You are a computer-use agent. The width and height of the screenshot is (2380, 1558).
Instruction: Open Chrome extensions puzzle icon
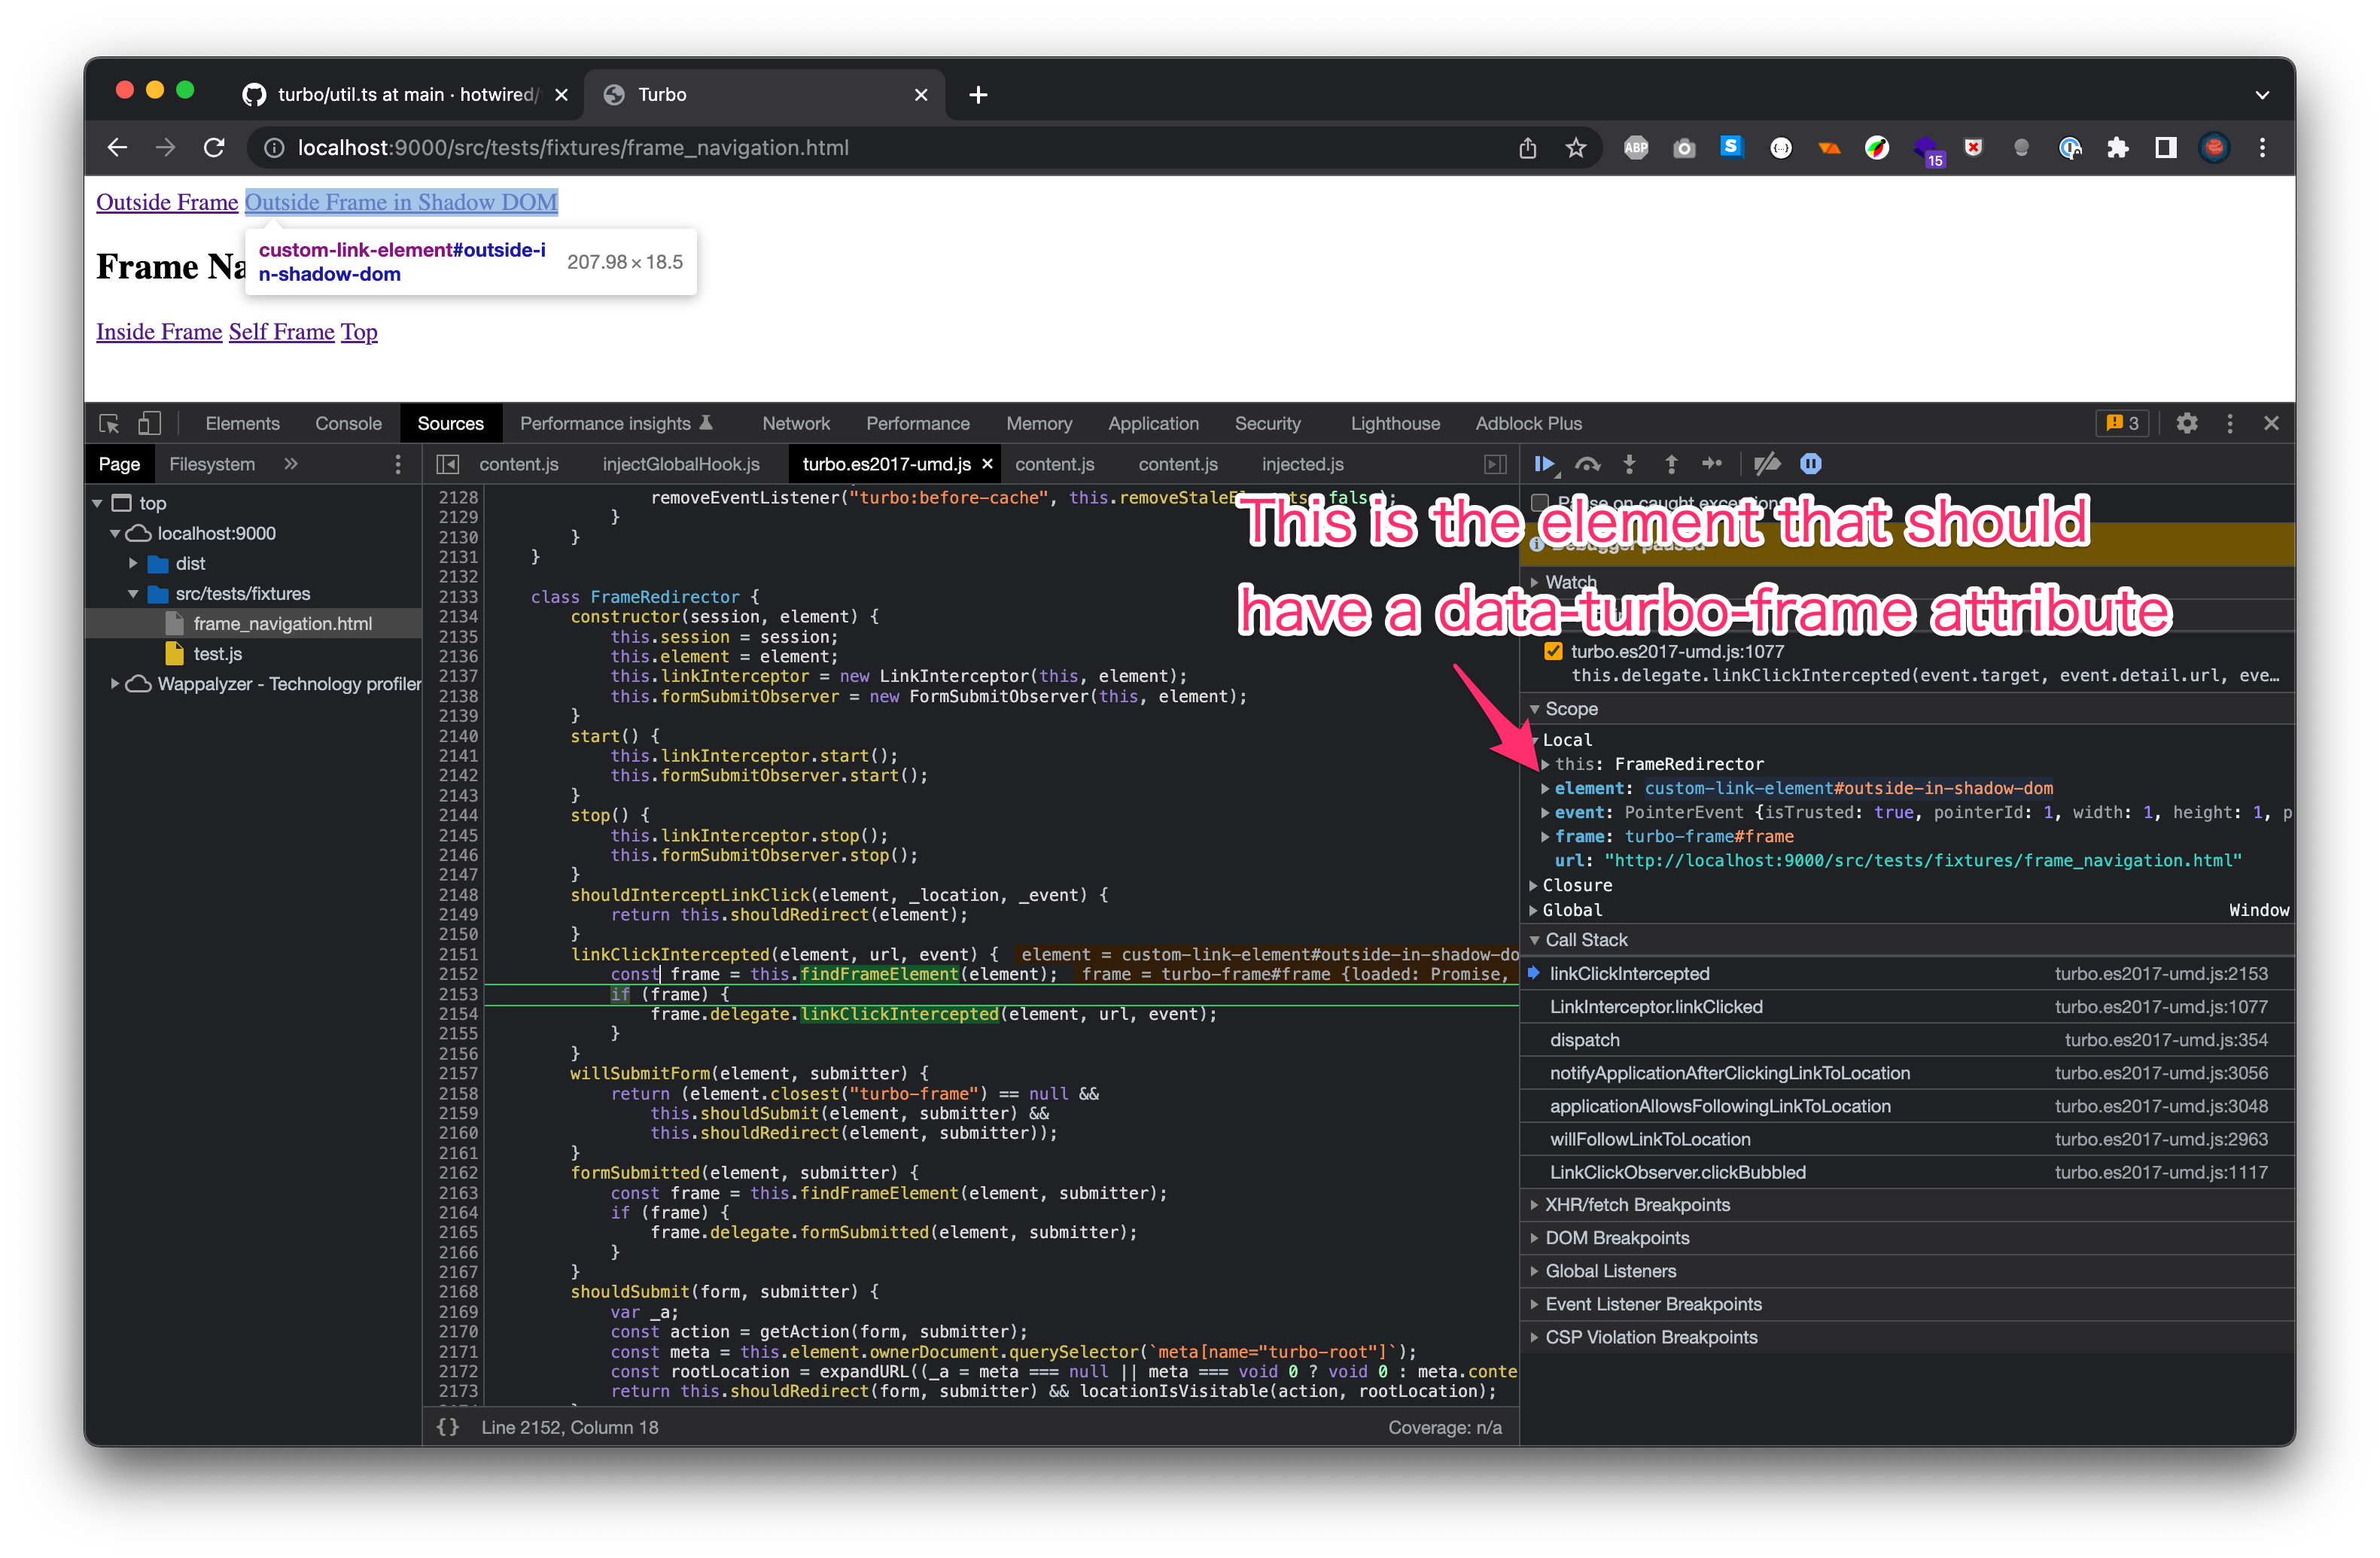coord(2117,148)
